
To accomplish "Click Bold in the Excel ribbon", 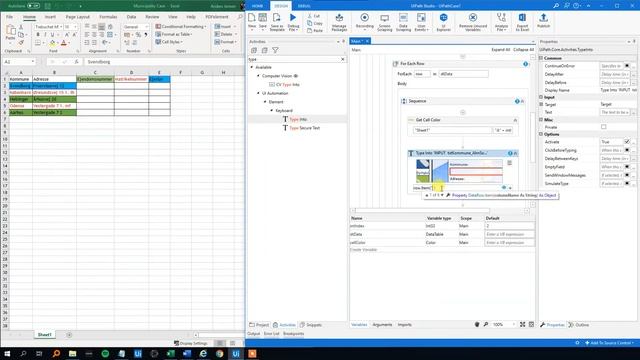I will point(38,35).
